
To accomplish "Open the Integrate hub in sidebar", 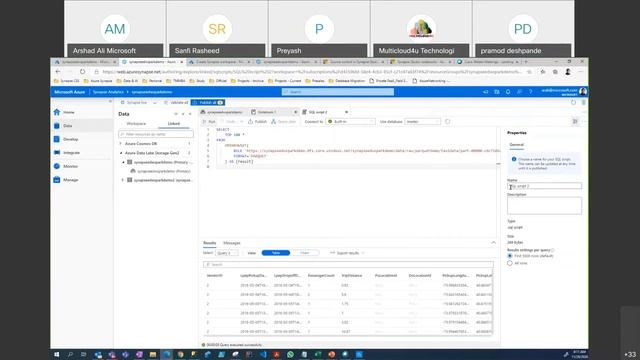I will tap(82, 153).
